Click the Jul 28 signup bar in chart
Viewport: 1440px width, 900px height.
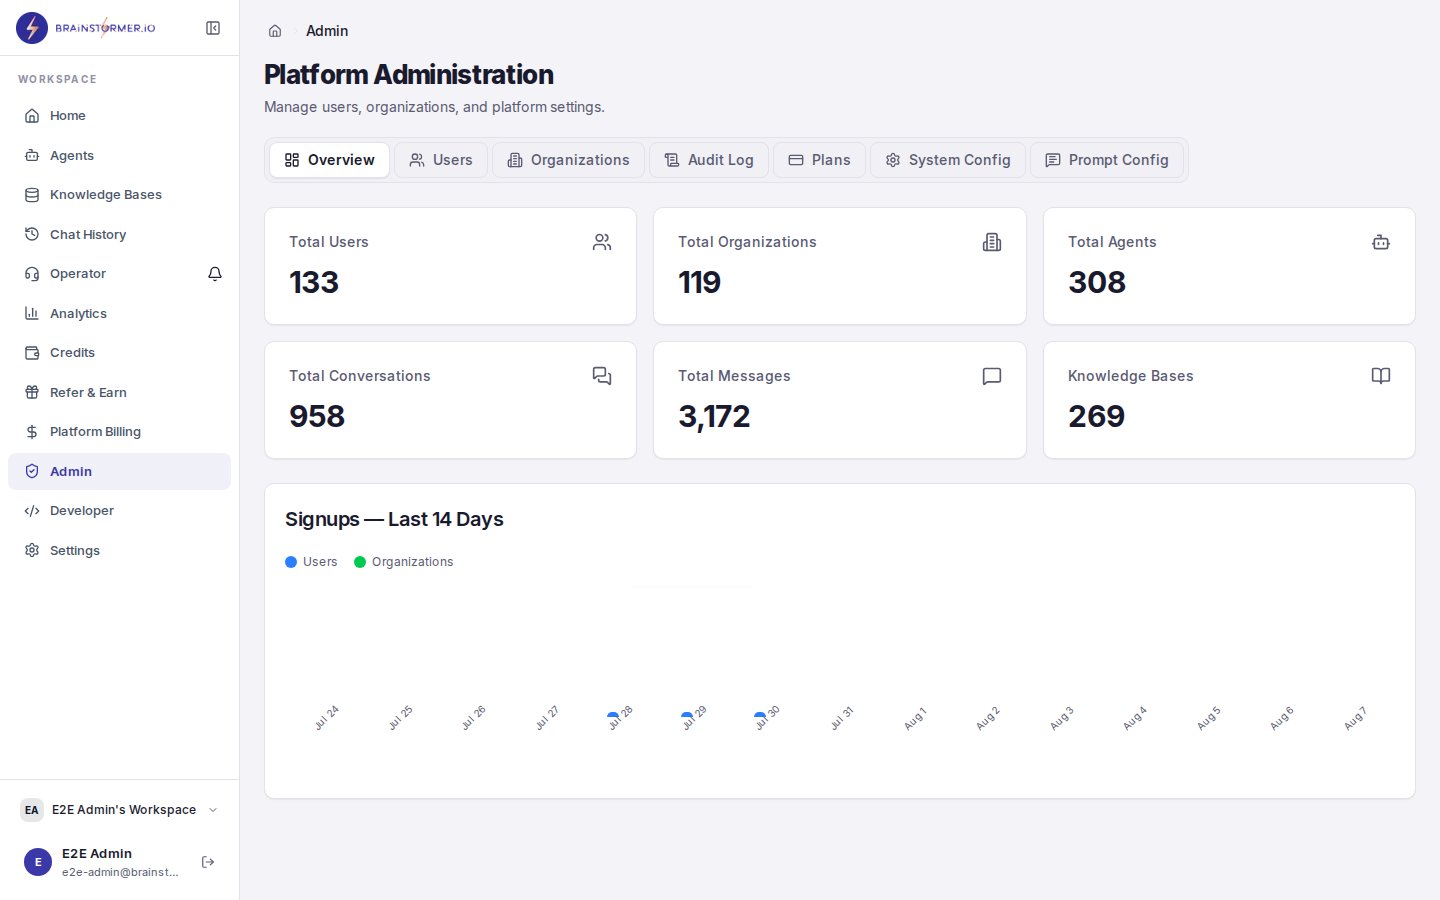click(x=613, y=716)
